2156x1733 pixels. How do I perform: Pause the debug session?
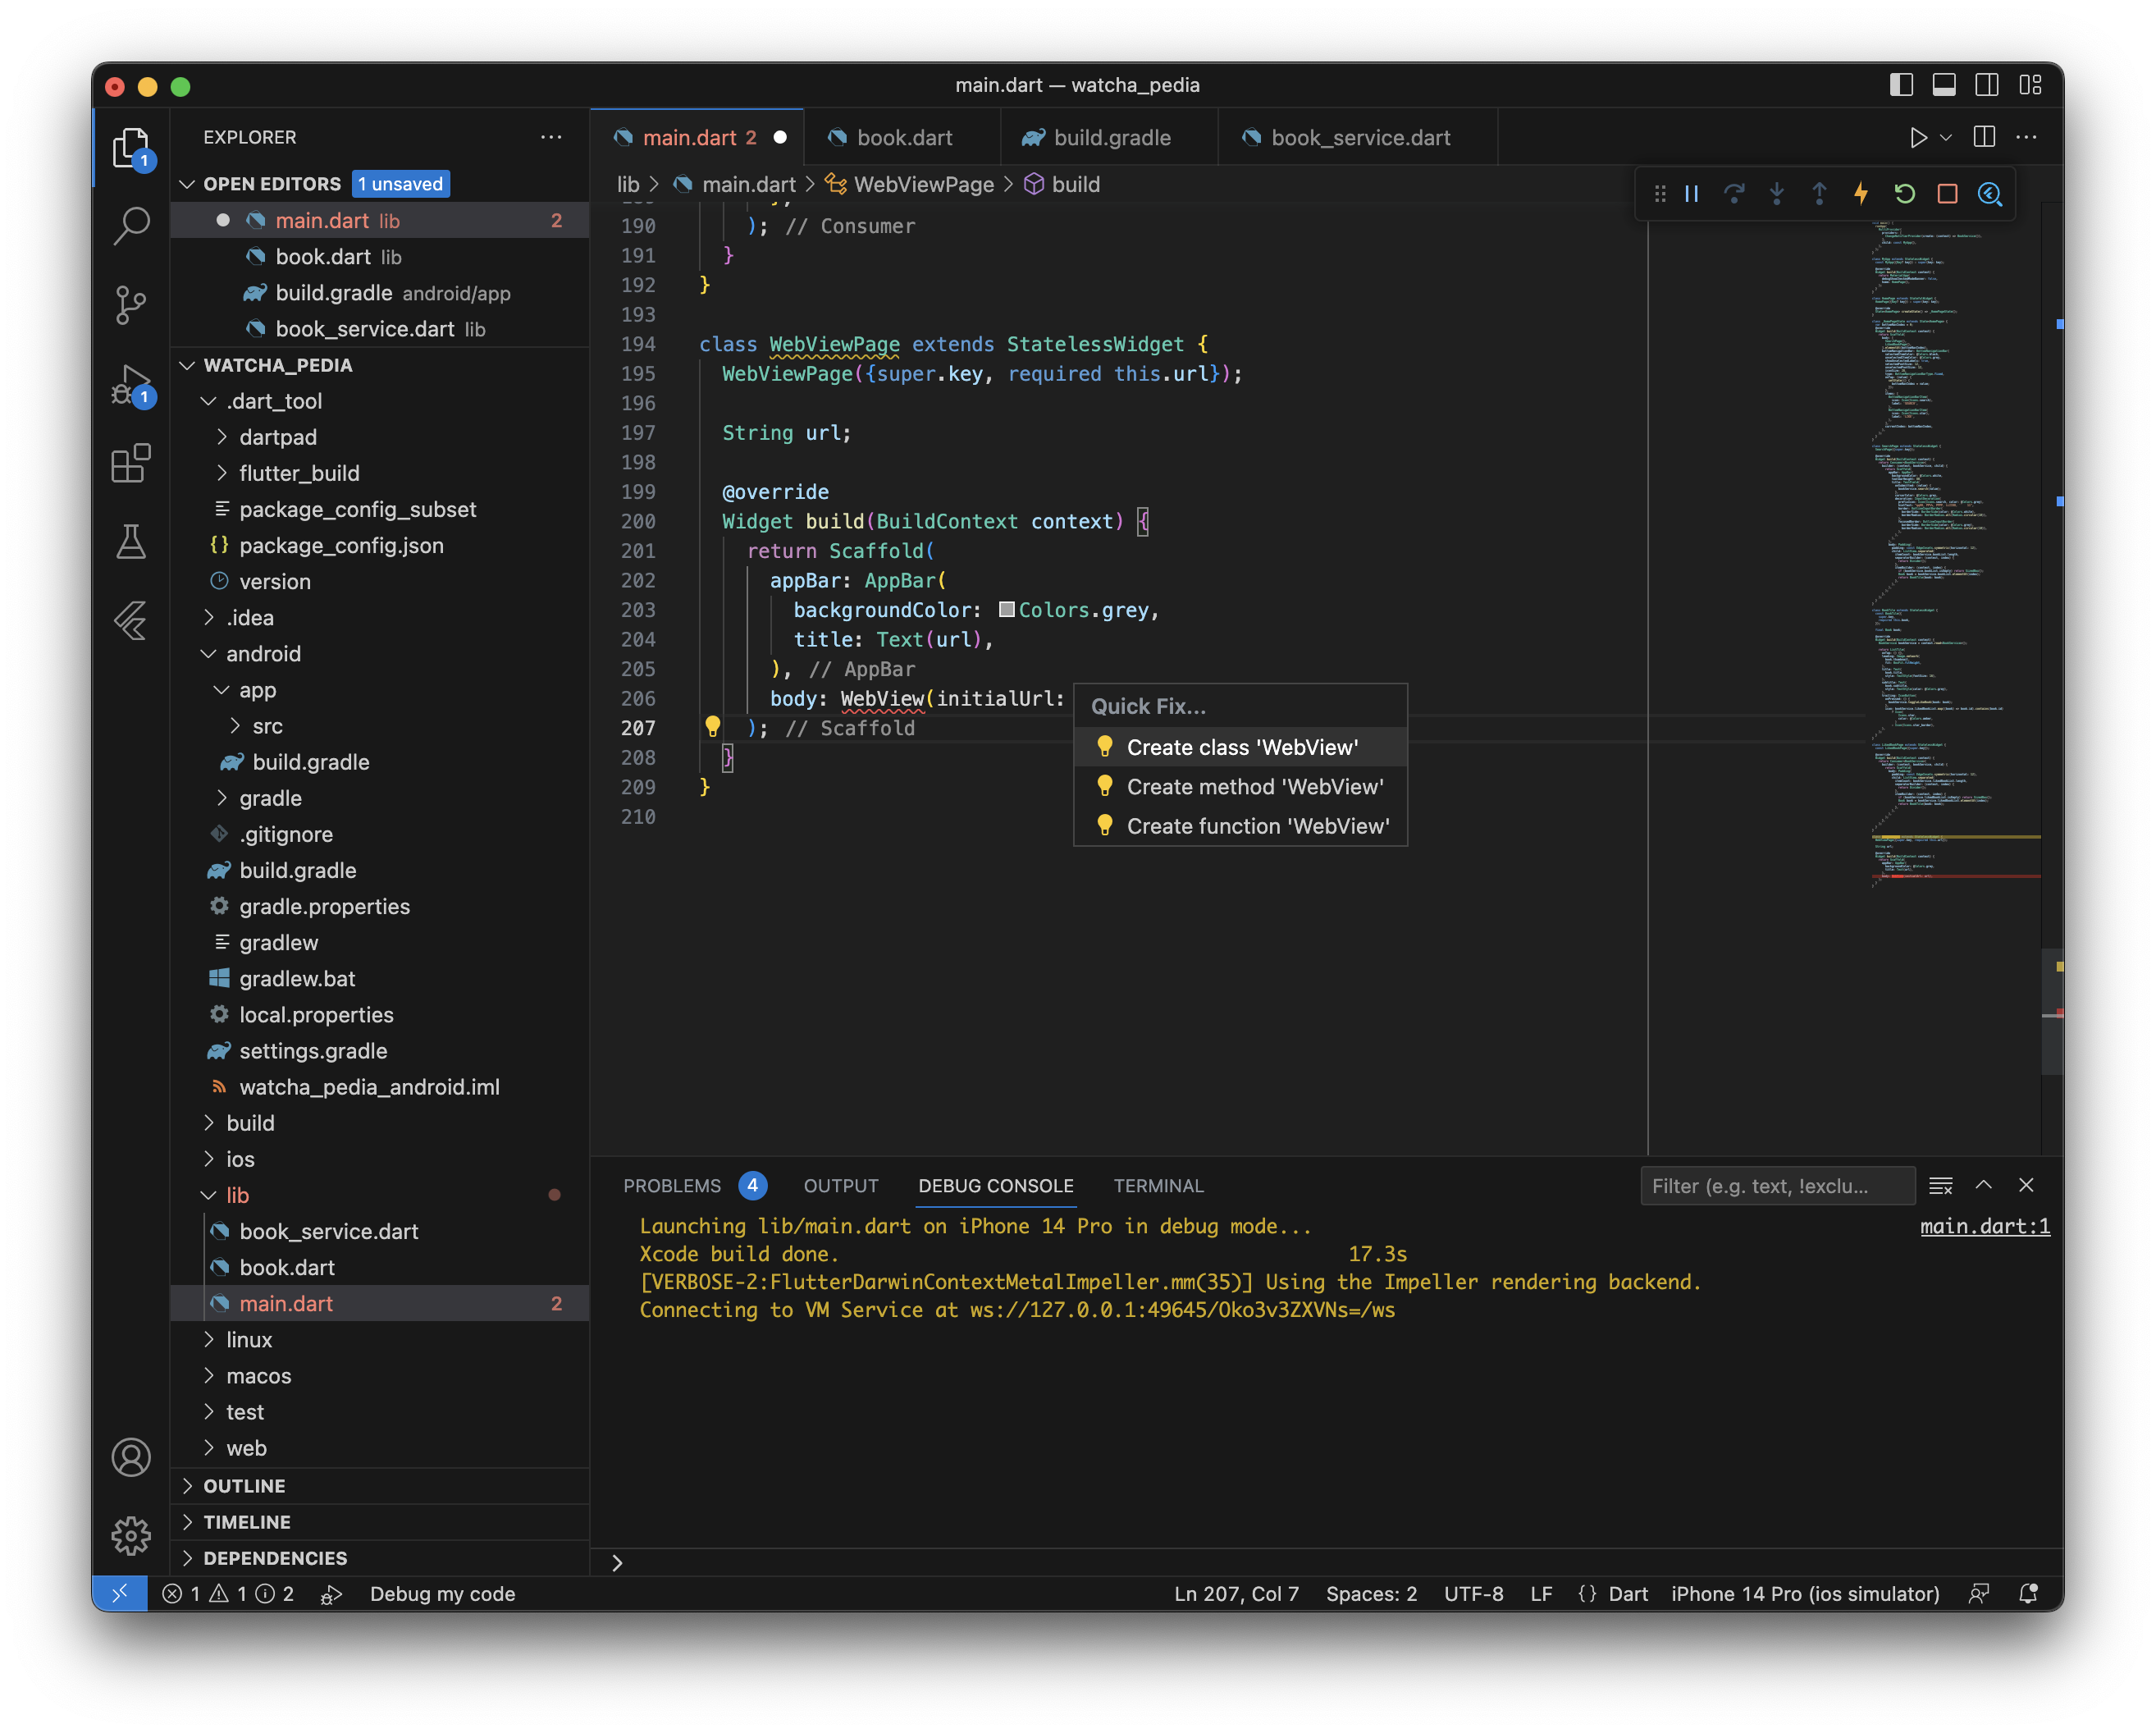pyautogui.click(x=1692, y=194)
